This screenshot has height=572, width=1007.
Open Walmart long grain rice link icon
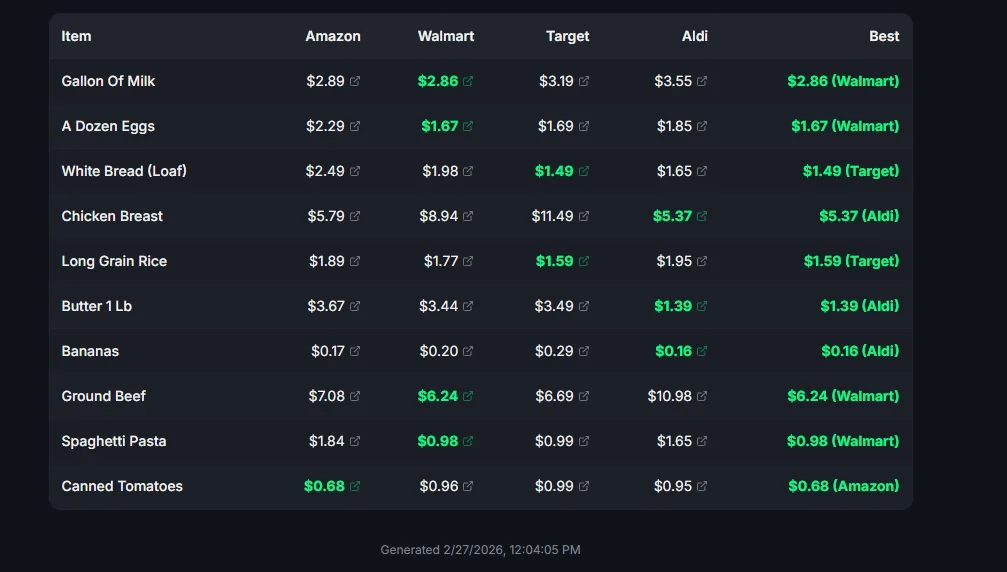tap(468, 261)
